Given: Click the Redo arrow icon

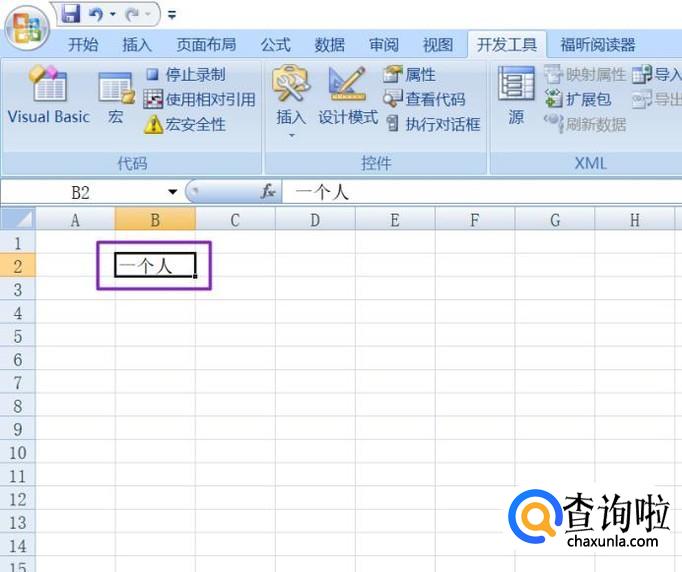Looking at the screenshot, I should (x=132, y=15).
